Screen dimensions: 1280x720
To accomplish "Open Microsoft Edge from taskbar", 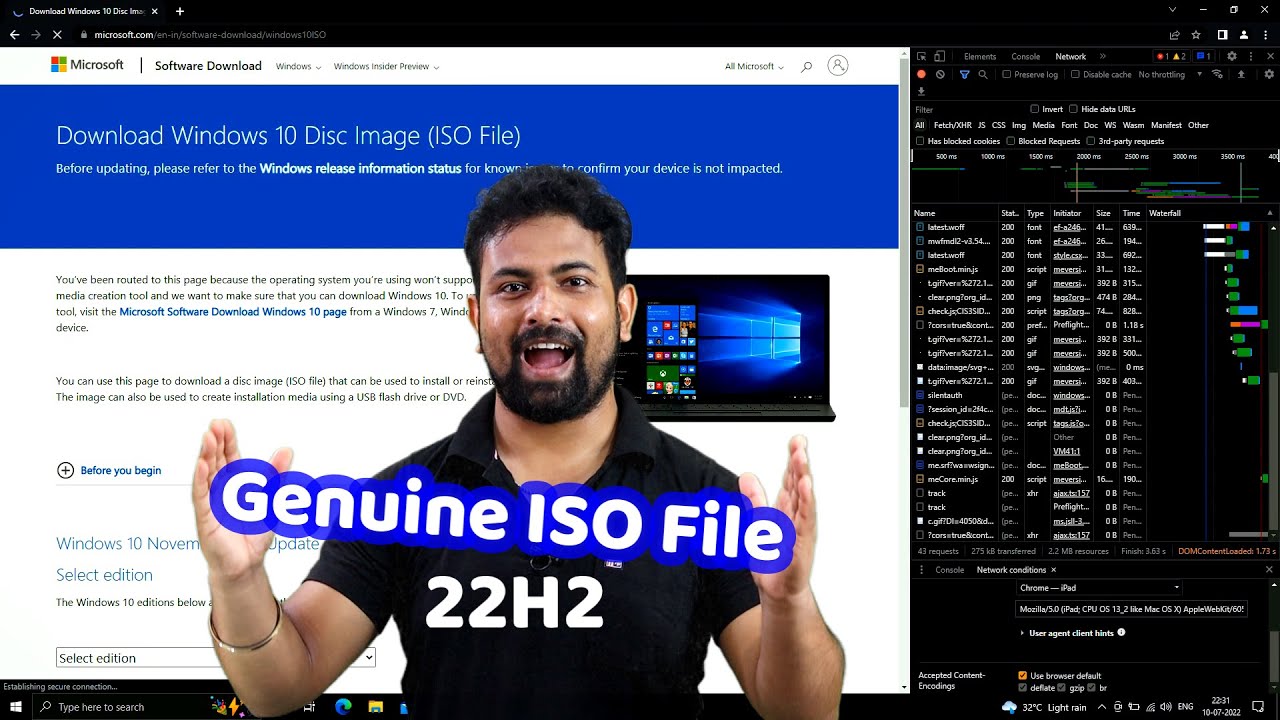I will pos(343,707).
